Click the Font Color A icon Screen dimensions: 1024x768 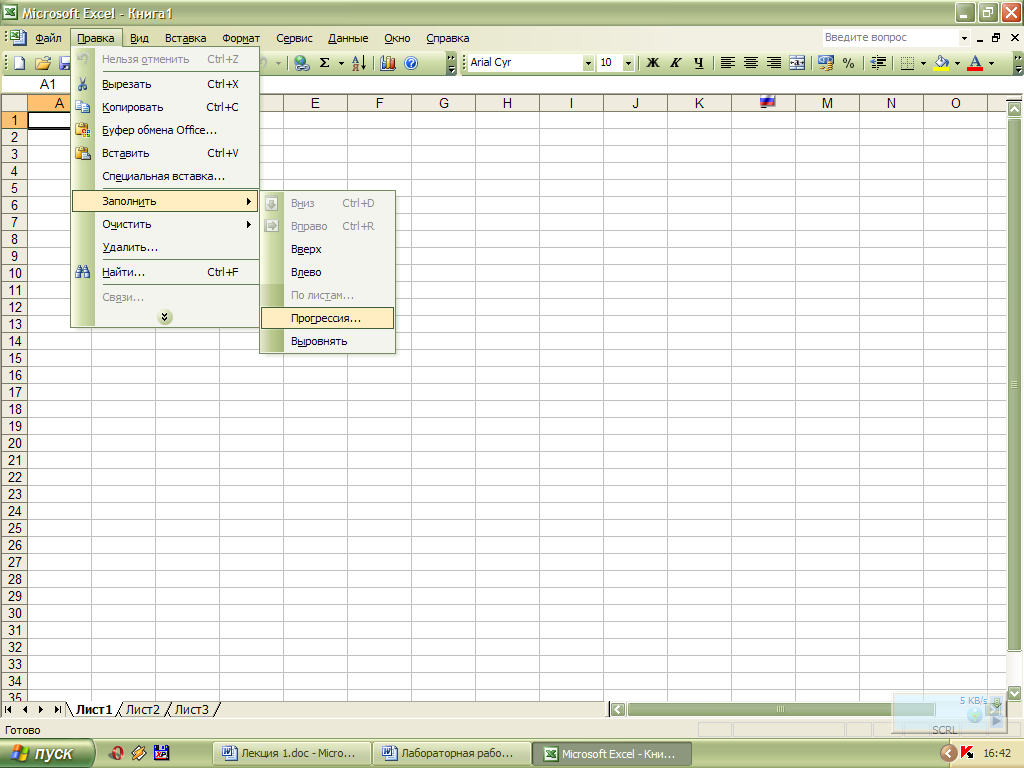(x=975, y=63)
